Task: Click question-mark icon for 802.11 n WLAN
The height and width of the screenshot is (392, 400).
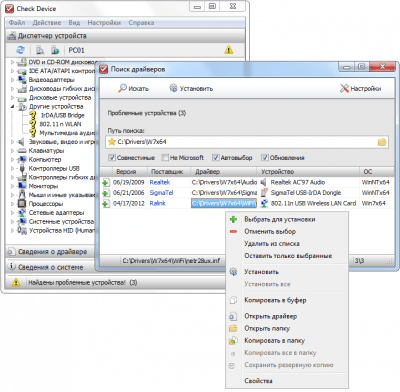Action: (x=33, y=124)
